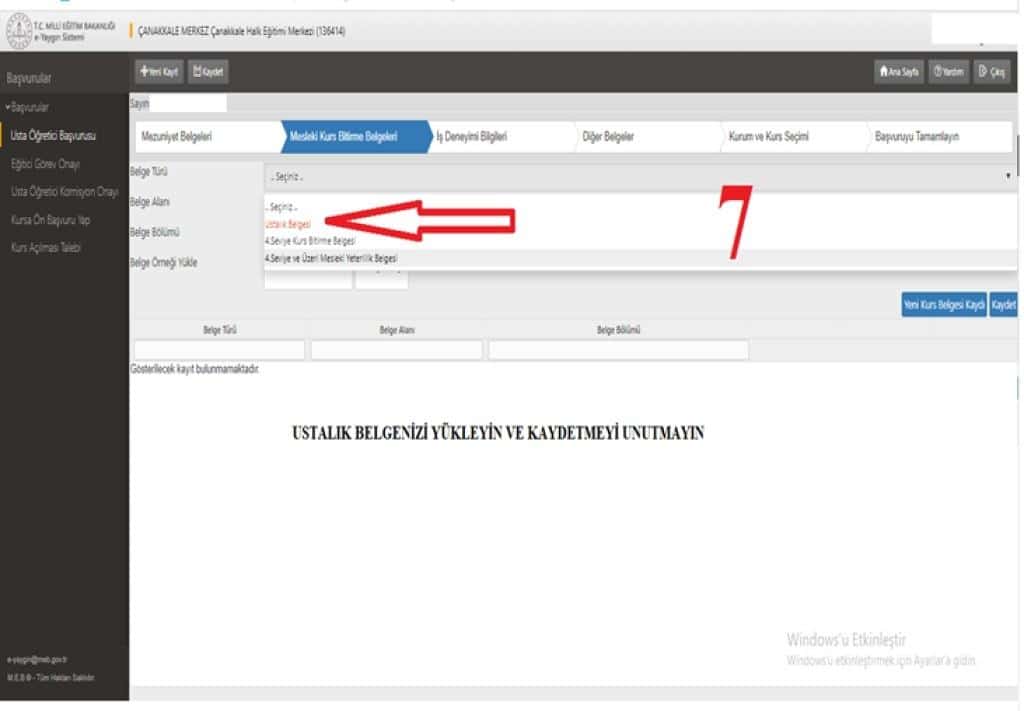Click the Yeni Kayıt toolbar button

158,72
